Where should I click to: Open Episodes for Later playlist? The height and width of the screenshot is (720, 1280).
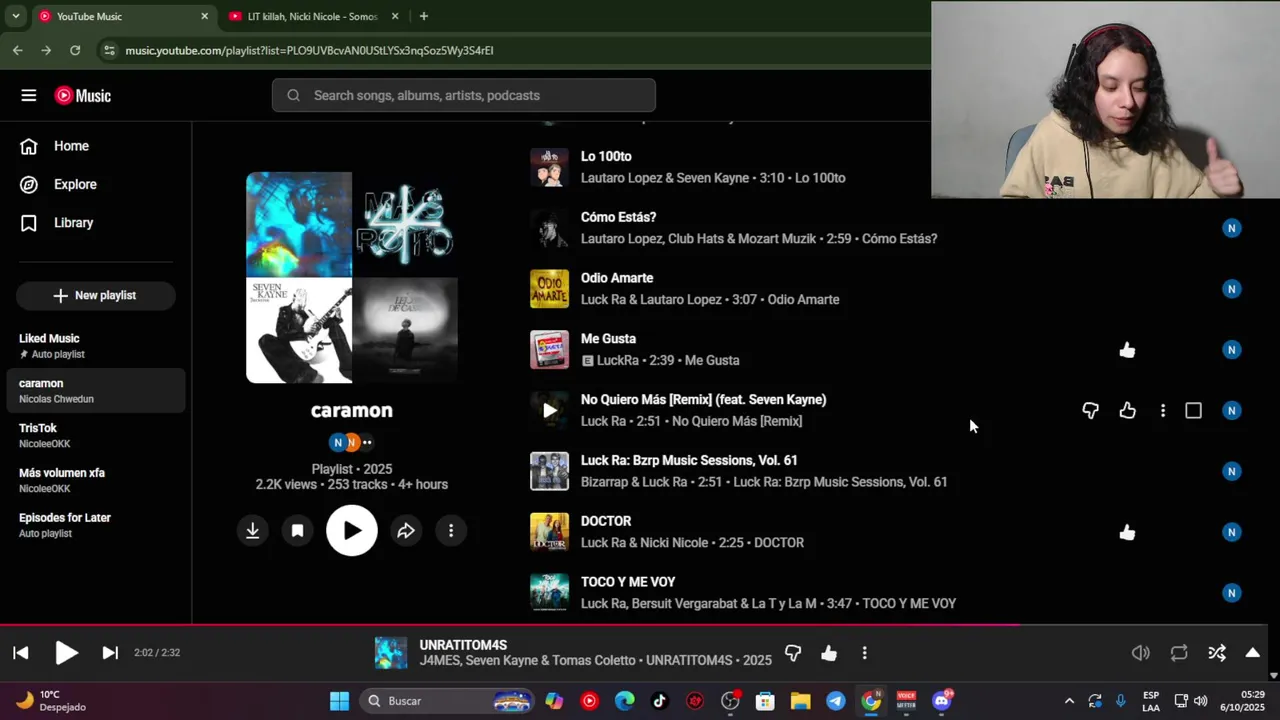coord(96,525)
